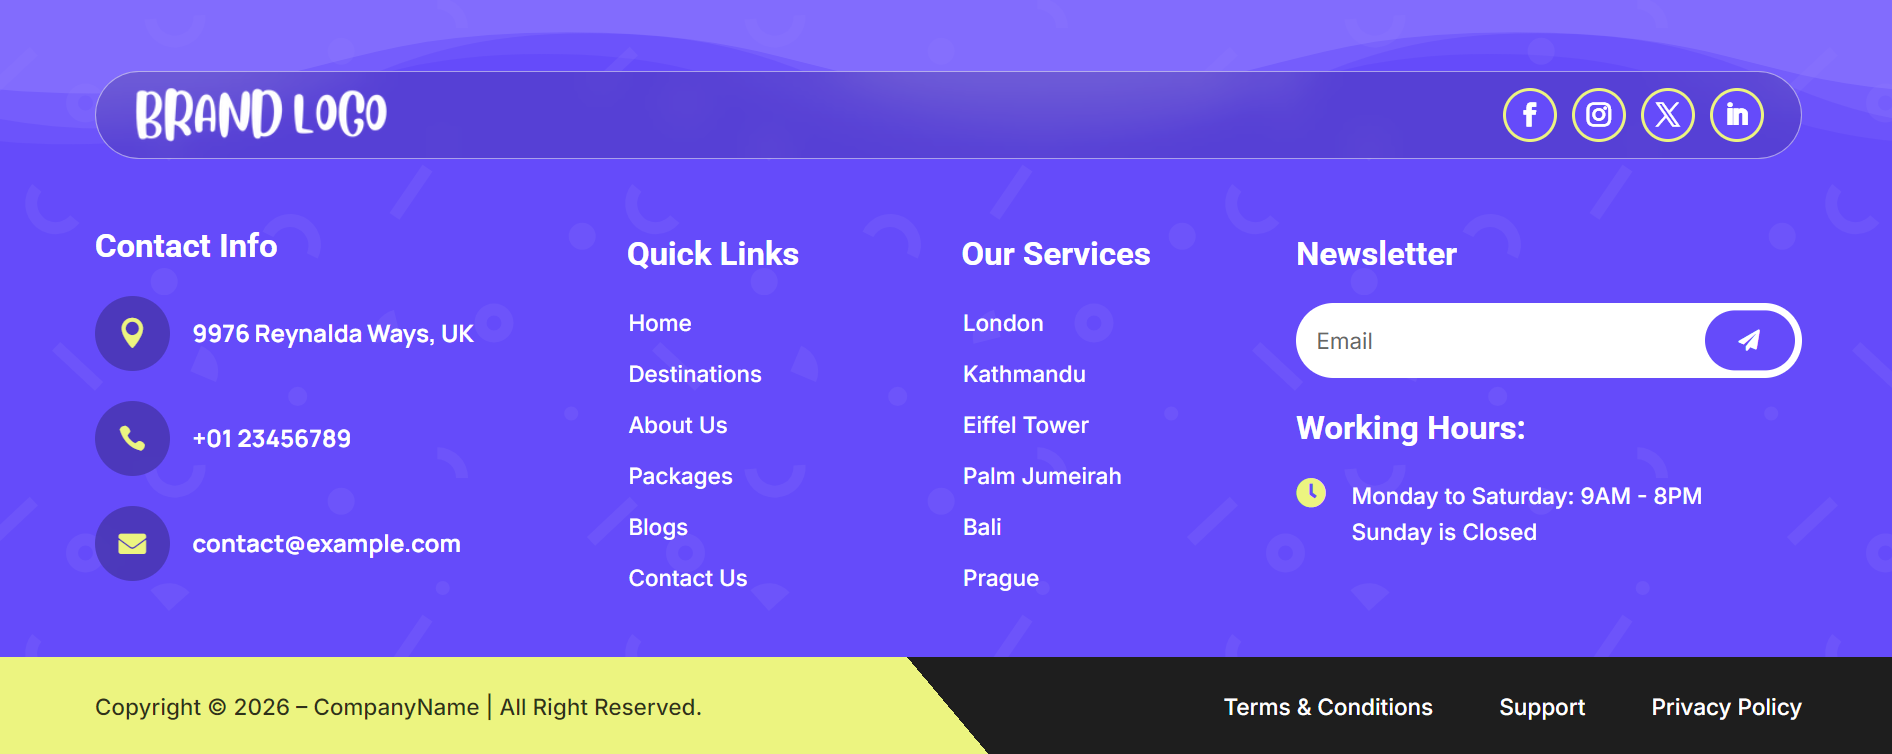Click the contact@example.com email address
This screenshot has width=1892, height=754.
point(326,544)
